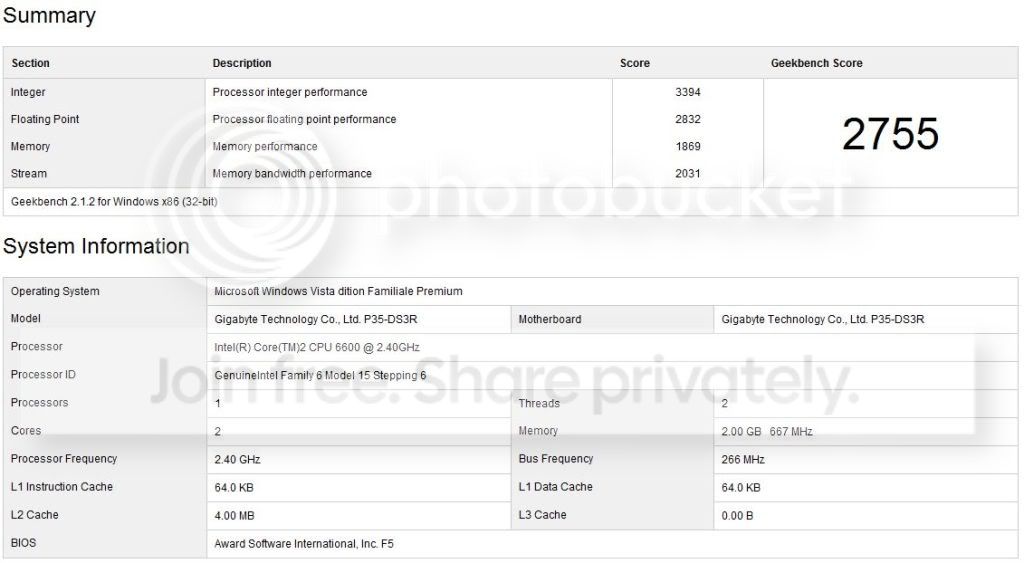
Task: Click the Motherboard value Gigabyte P35-DS3R
Action: [x=823, y=319]
